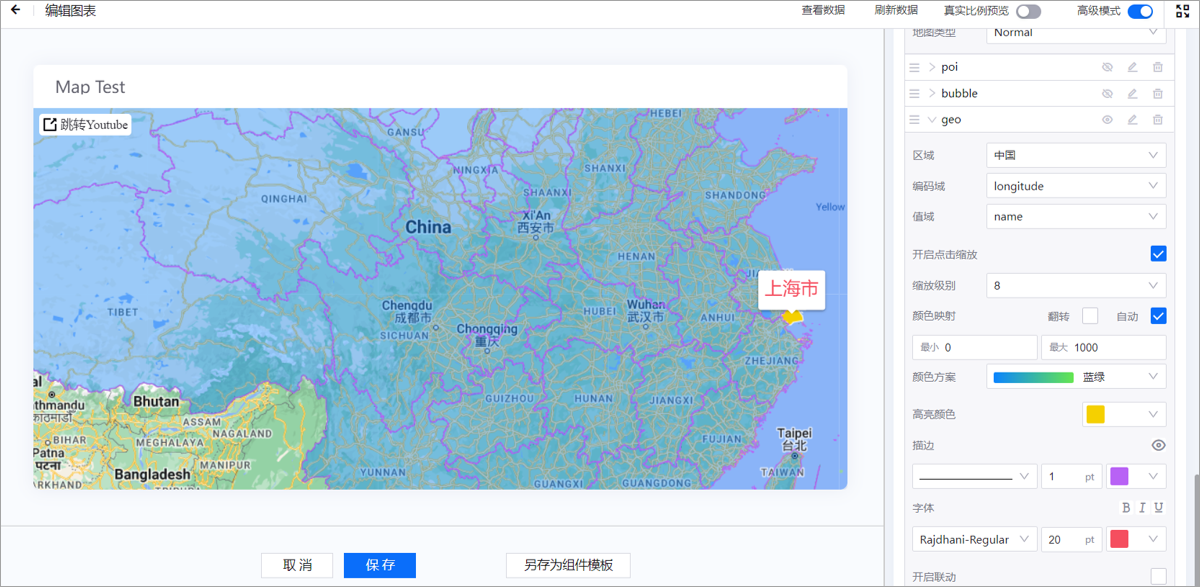
Task: Click 查看数据 in the top bar
Action: (x=823, y=11)
